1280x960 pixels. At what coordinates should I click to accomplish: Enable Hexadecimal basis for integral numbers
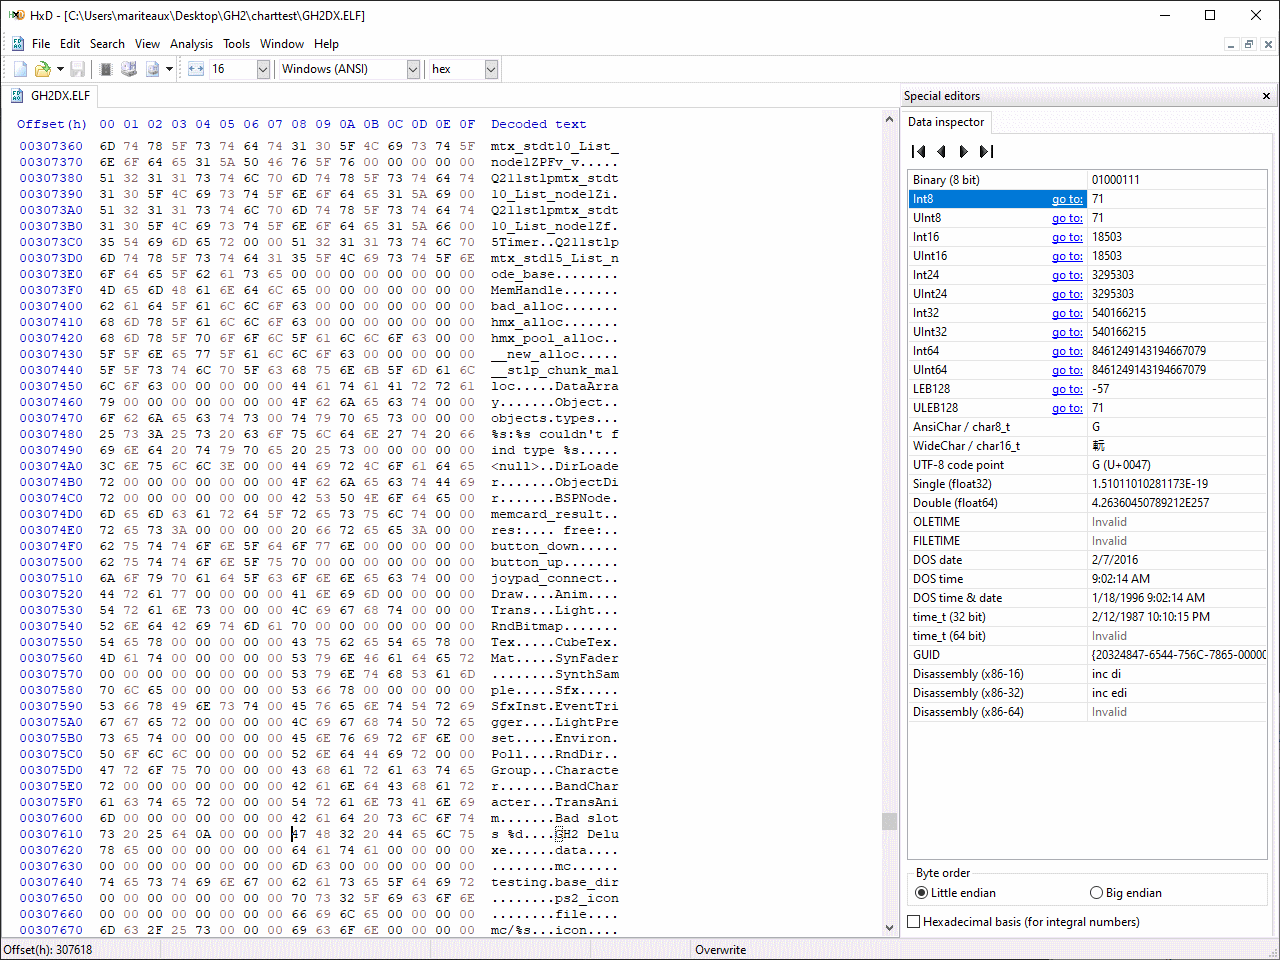pos(914,922)
